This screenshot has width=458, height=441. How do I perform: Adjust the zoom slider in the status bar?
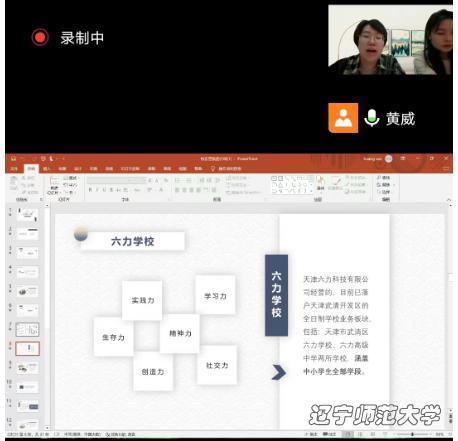point(412,434)
